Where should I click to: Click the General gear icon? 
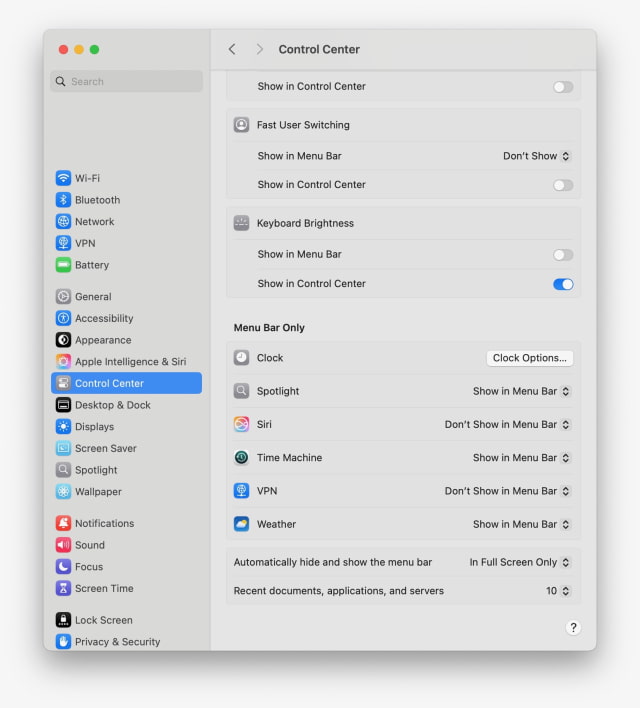pos(63,296)
